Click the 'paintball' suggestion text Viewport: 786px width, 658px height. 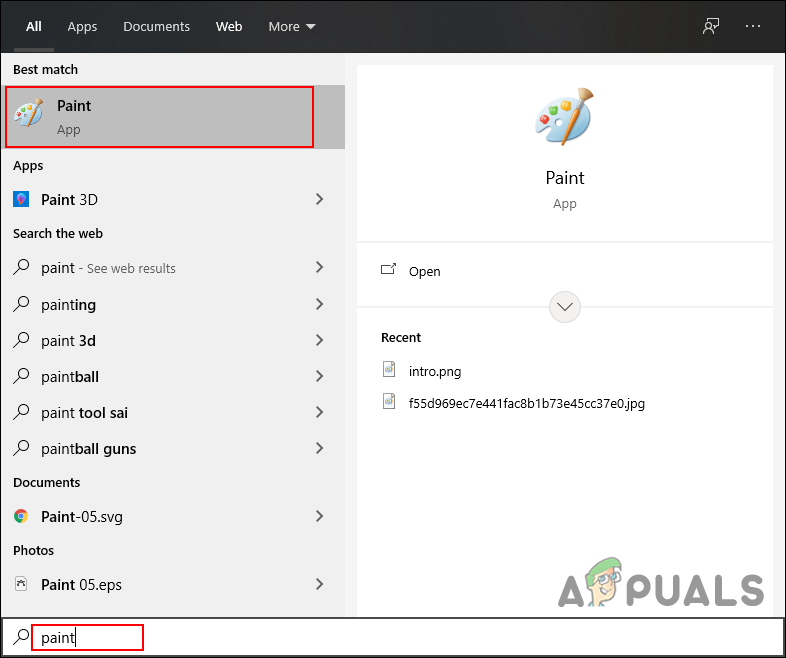(x=70, y=377)
